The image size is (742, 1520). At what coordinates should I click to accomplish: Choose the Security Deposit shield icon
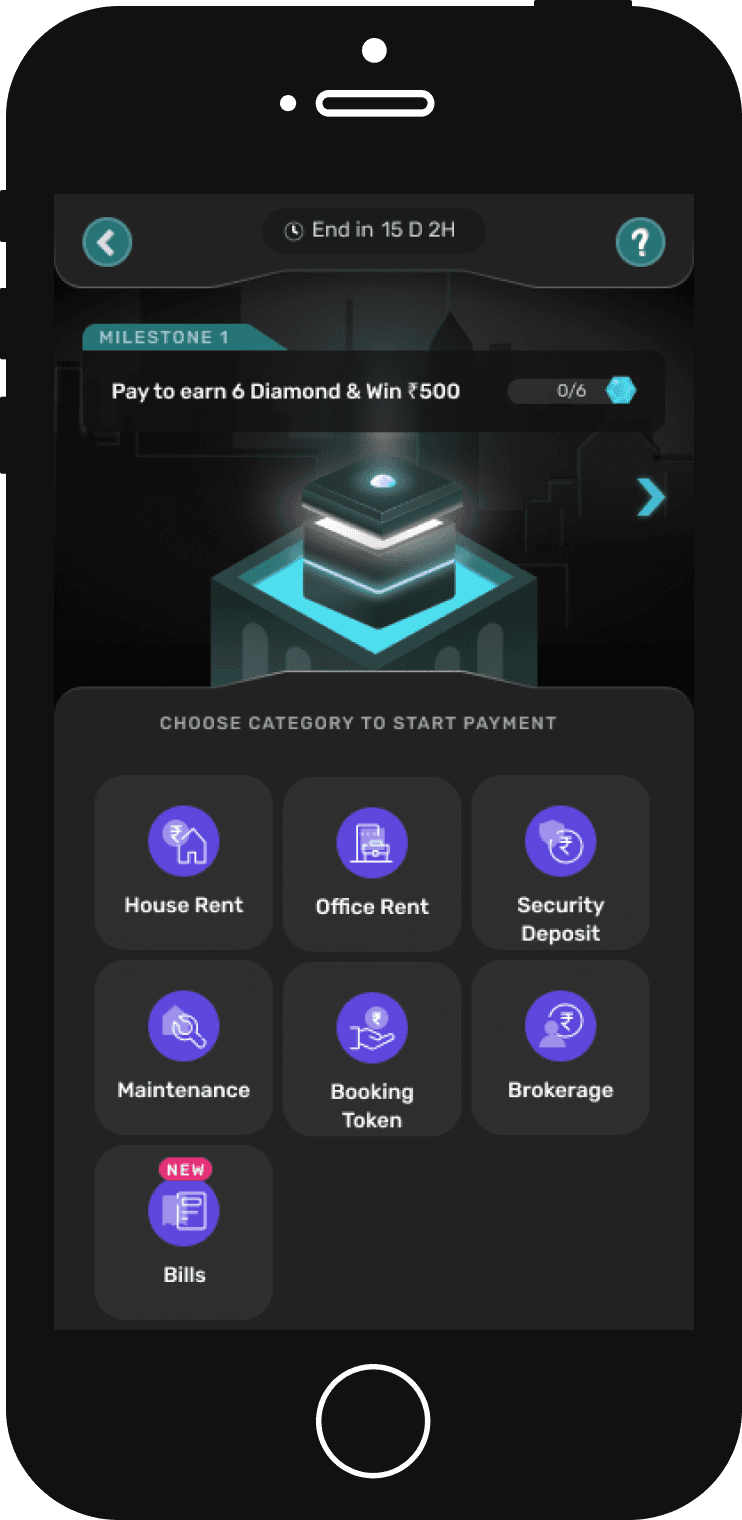(x=561, y=842)
